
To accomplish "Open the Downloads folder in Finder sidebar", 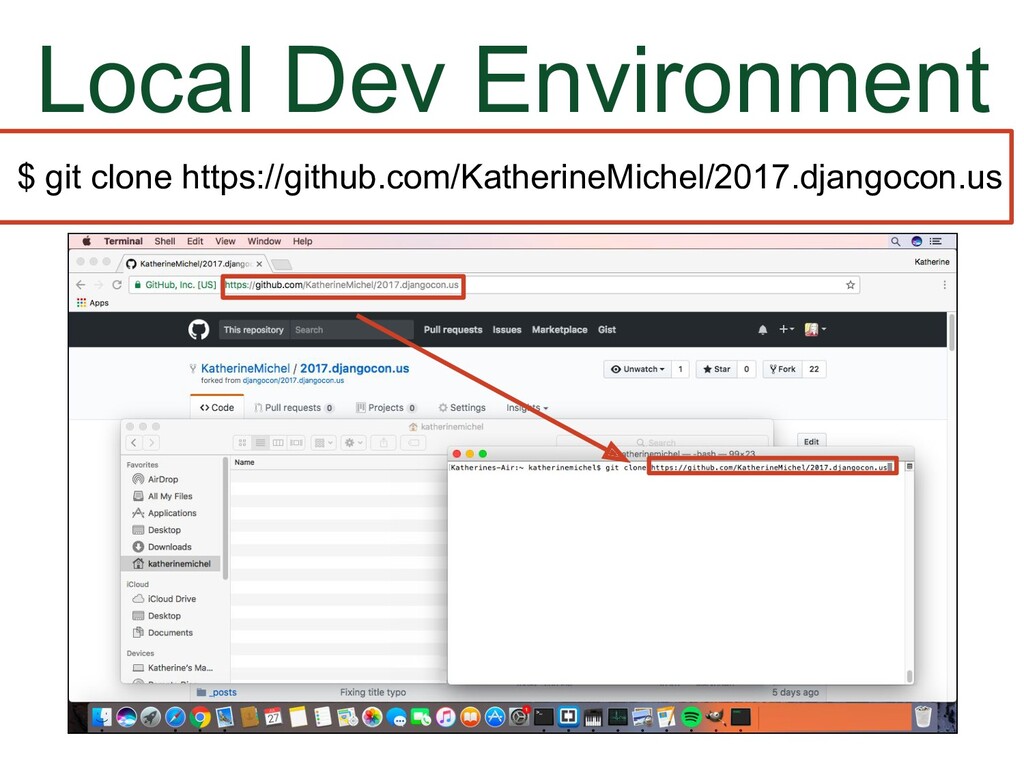I will click(x=169, y=547).
